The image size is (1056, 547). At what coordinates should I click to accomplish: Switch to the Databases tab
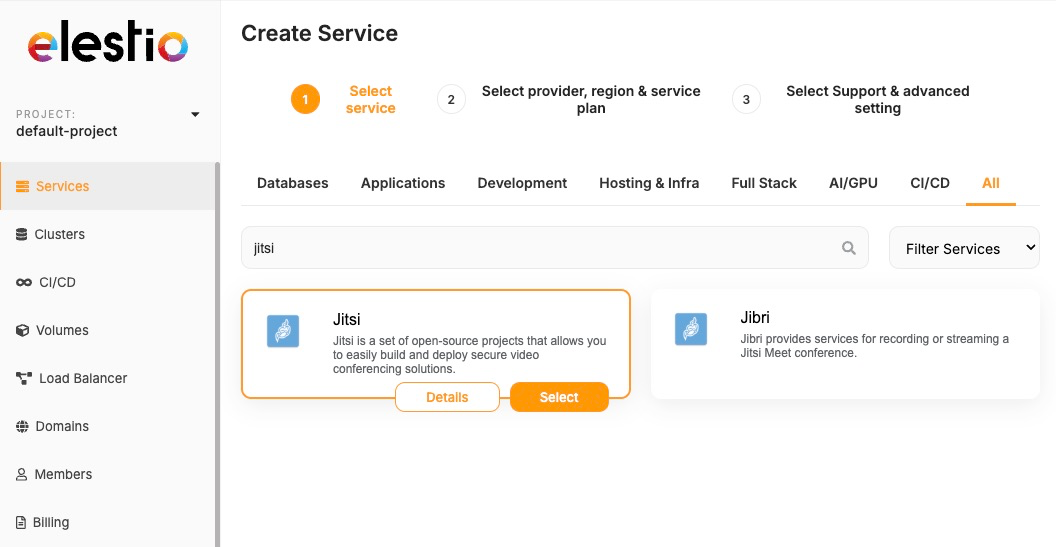(293, 183)
